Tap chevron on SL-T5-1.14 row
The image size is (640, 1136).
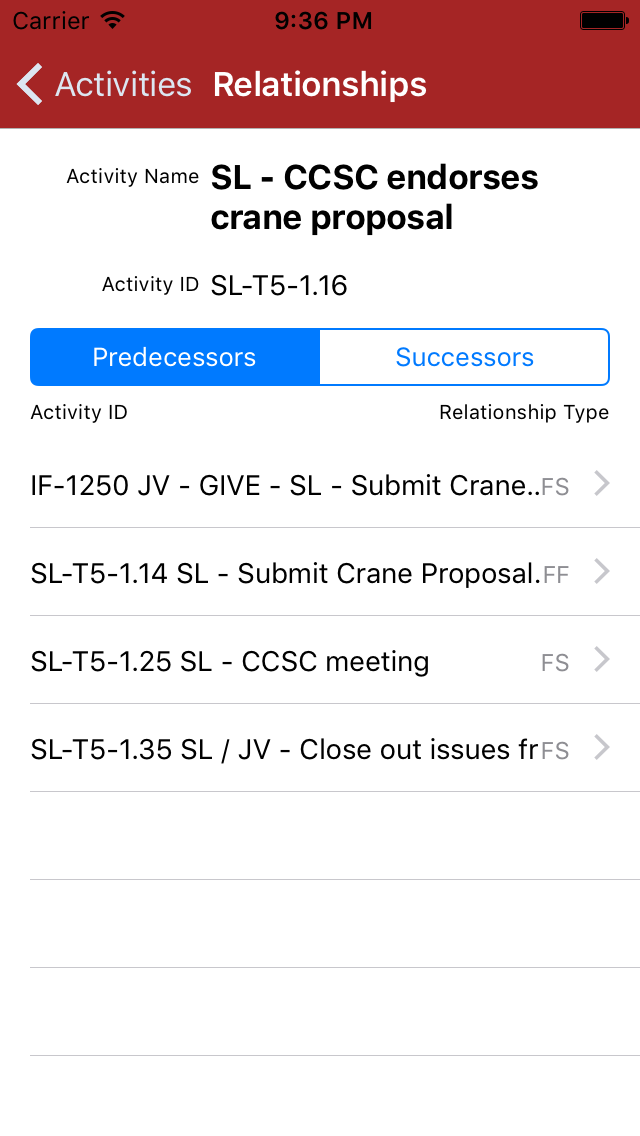(602, 572)
